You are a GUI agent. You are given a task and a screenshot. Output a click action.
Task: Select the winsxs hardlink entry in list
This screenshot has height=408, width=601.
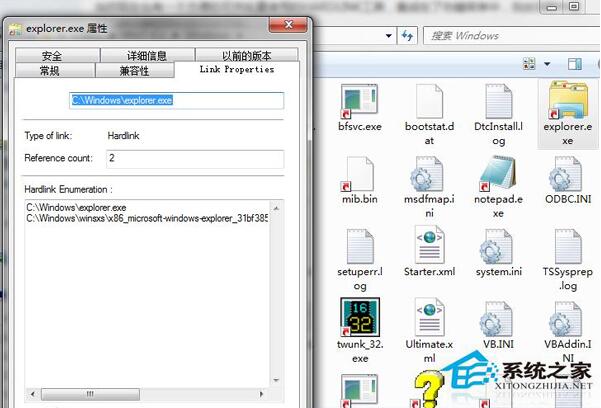tap(147, 219)
